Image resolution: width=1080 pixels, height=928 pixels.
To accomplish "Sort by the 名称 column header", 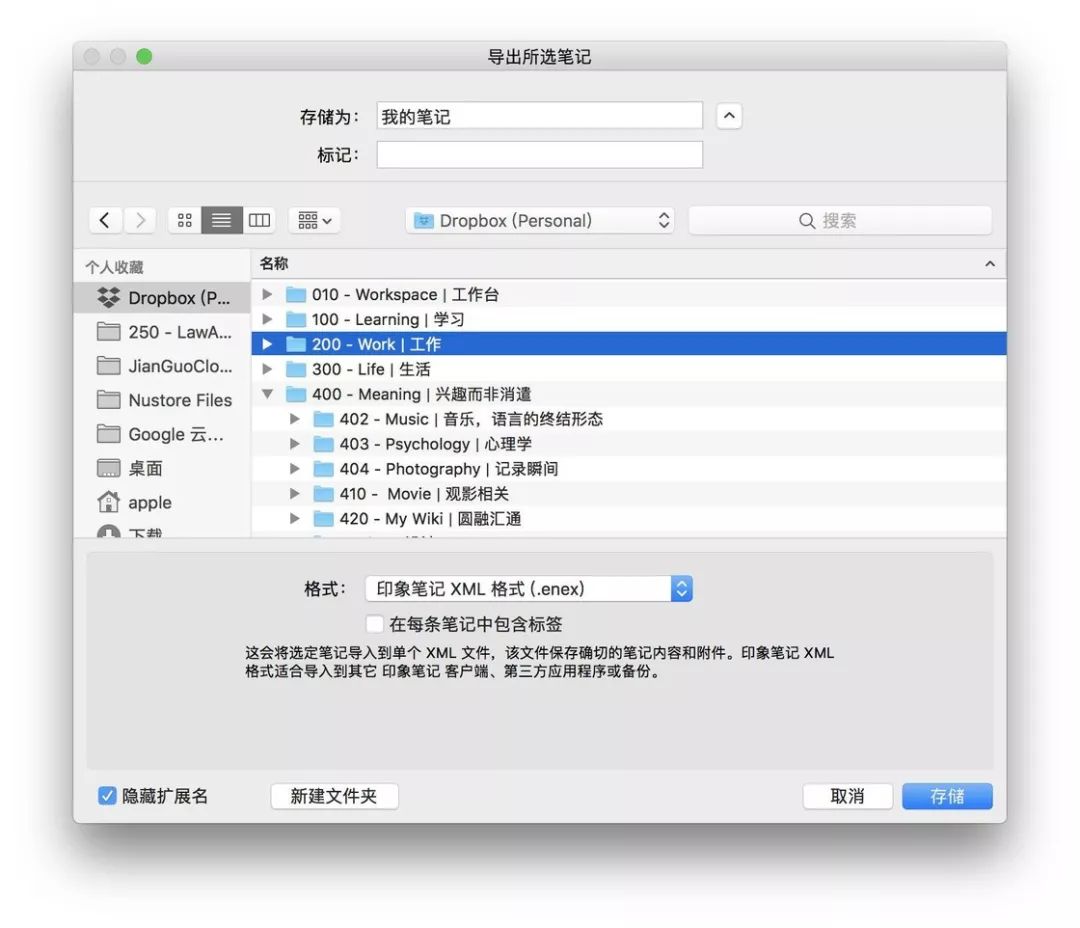I will (x=274, y=263).
